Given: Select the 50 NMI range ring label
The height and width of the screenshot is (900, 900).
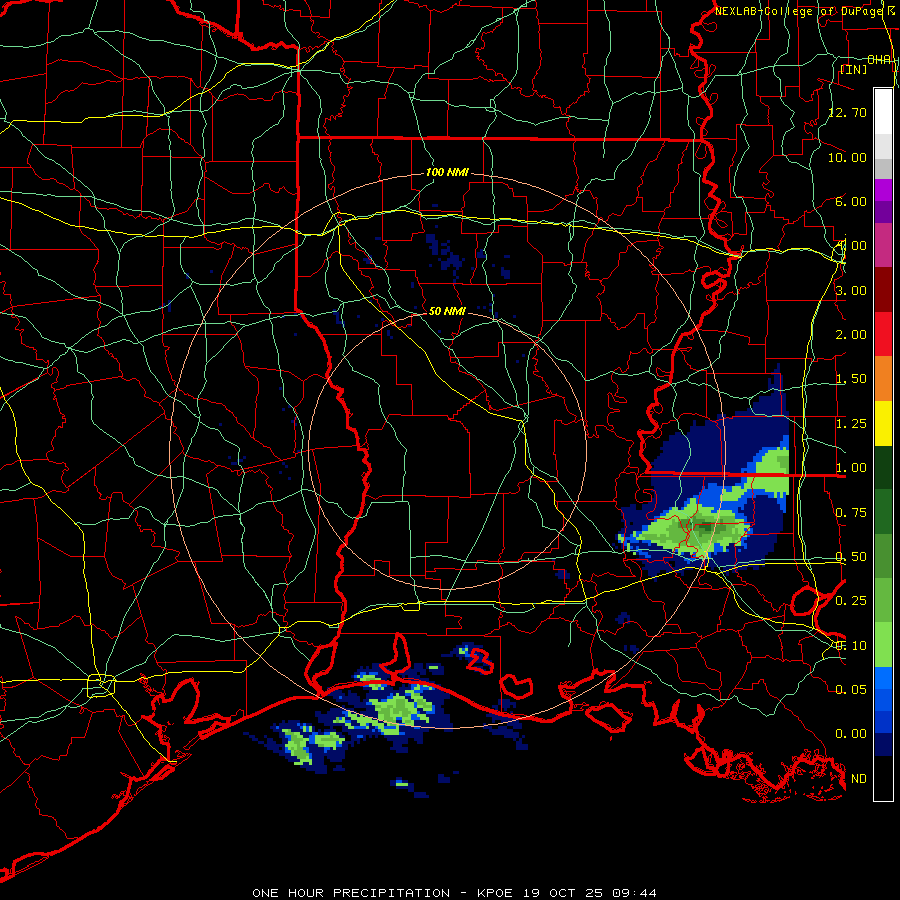Looking at the screenshot, I should click(447, 311).
